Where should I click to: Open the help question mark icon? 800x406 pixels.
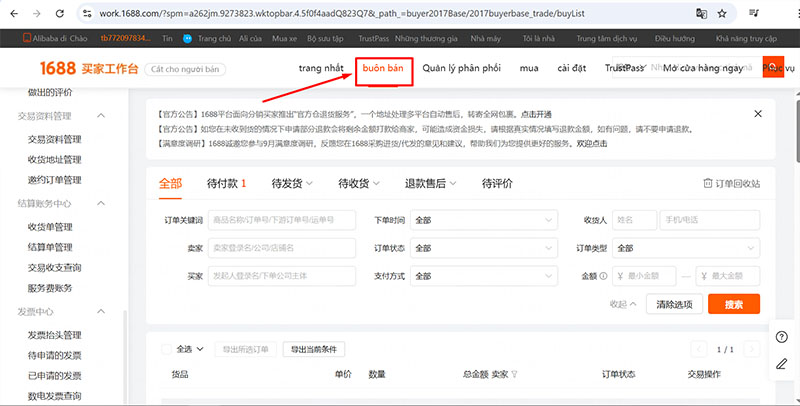781,337
